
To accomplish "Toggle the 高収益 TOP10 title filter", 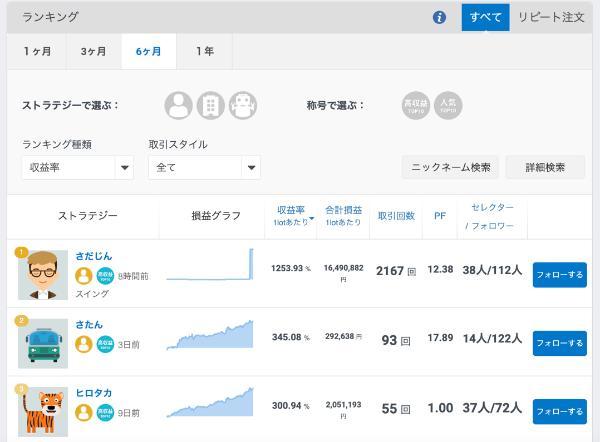I will 416,105.
